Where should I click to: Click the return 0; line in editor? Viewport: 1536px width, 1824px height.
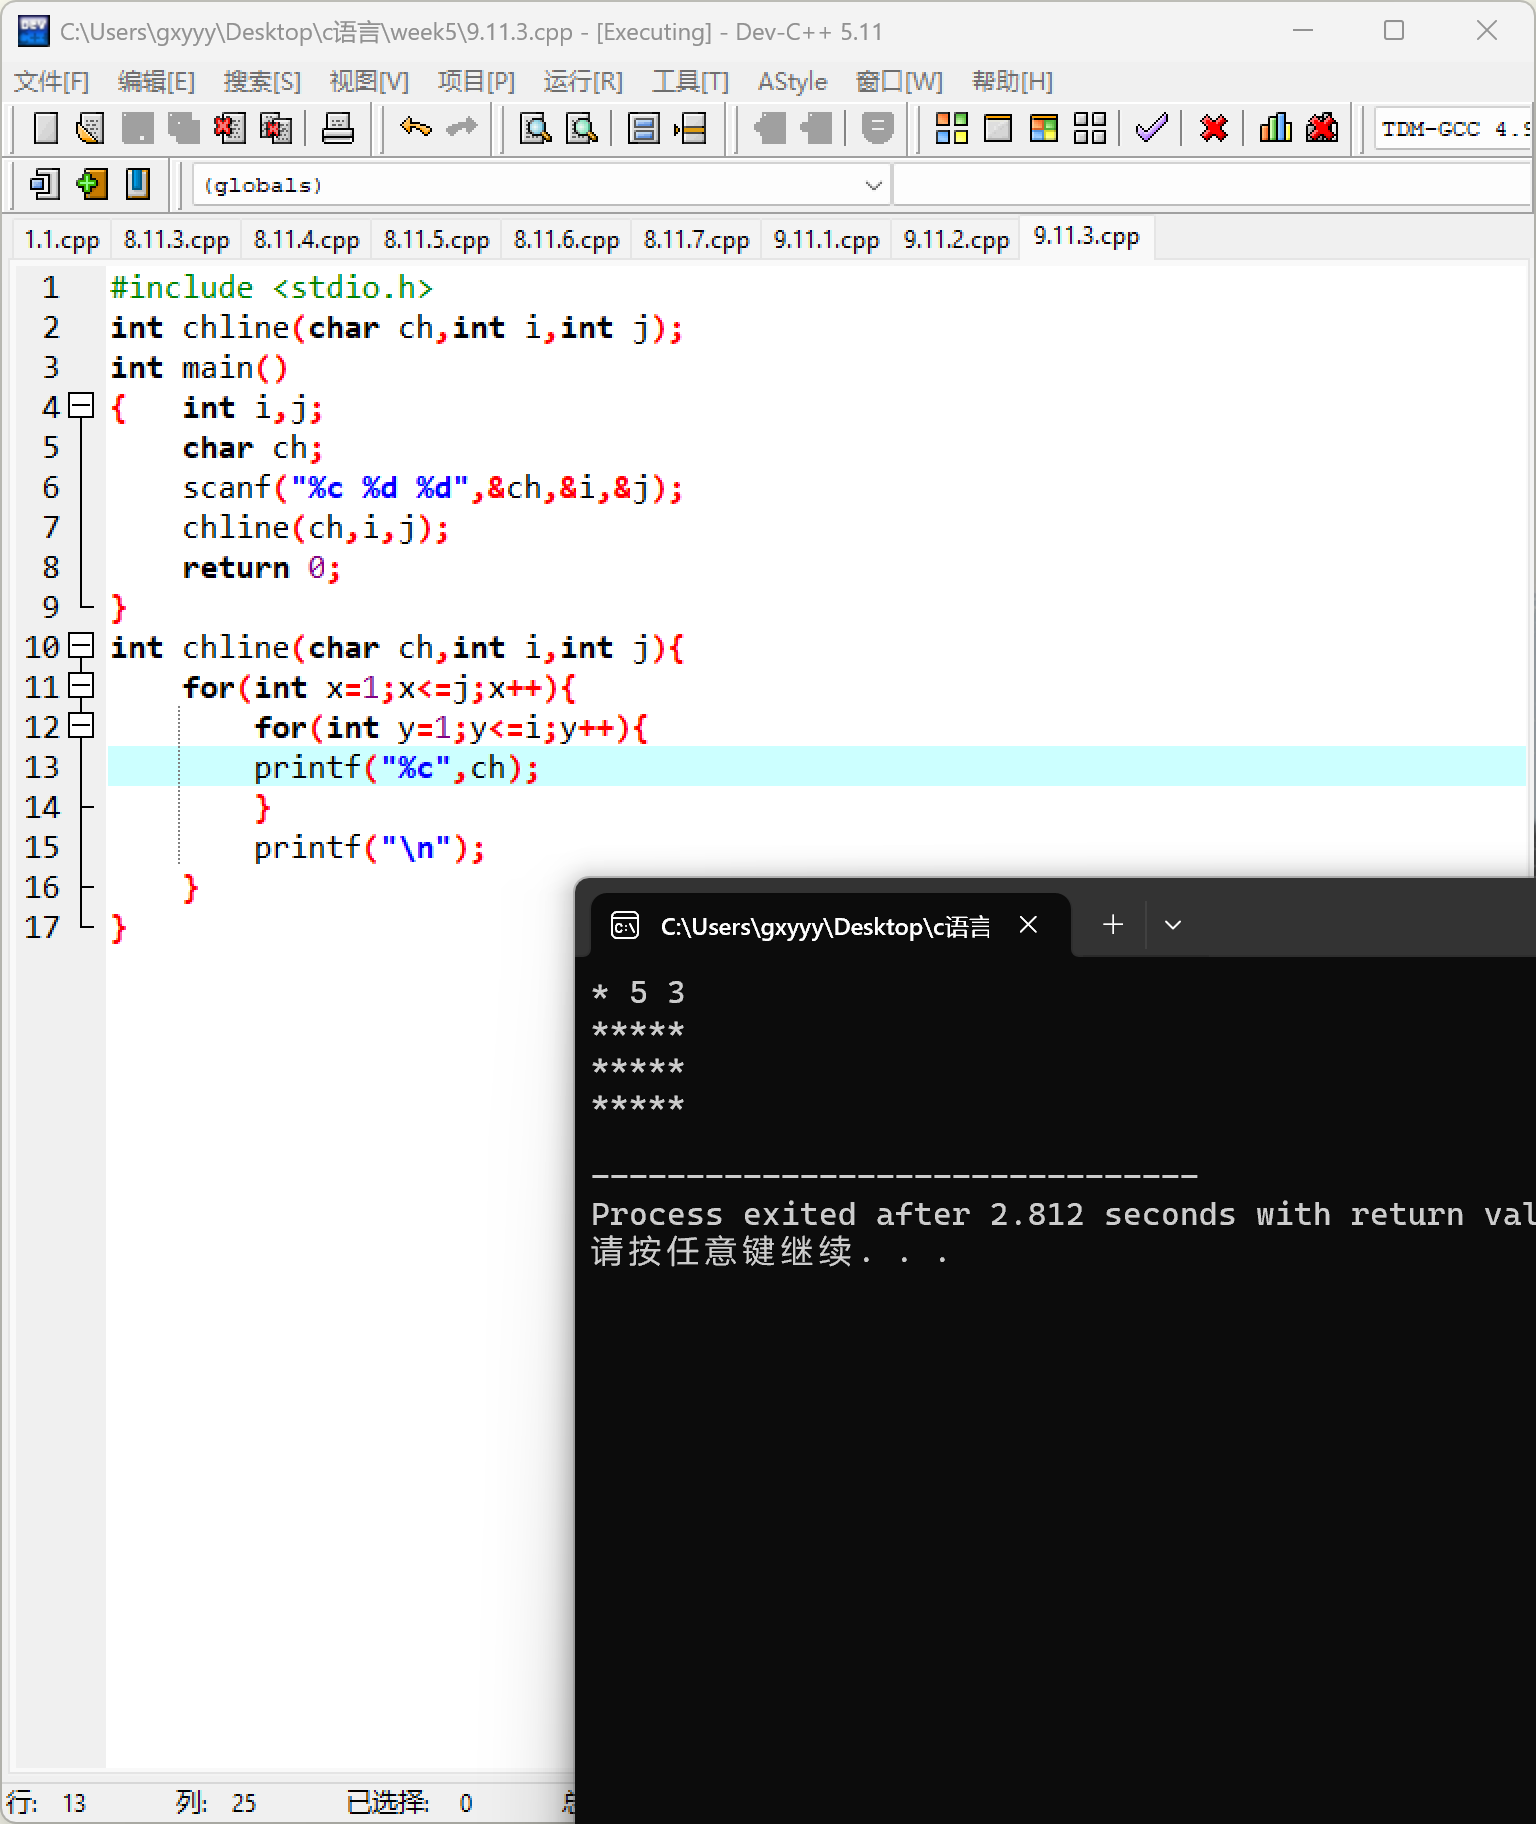pos(261,567)
